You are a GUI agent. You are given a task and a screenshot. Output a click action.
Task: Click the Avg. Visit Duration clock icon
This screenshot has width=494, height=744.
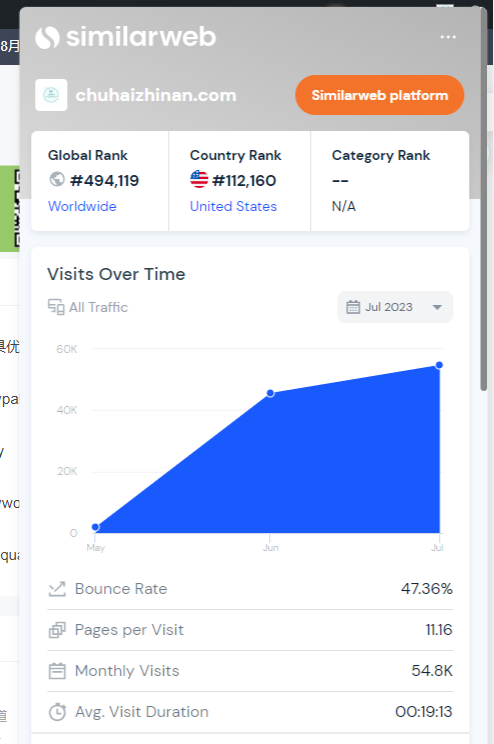tap(57, 712)
